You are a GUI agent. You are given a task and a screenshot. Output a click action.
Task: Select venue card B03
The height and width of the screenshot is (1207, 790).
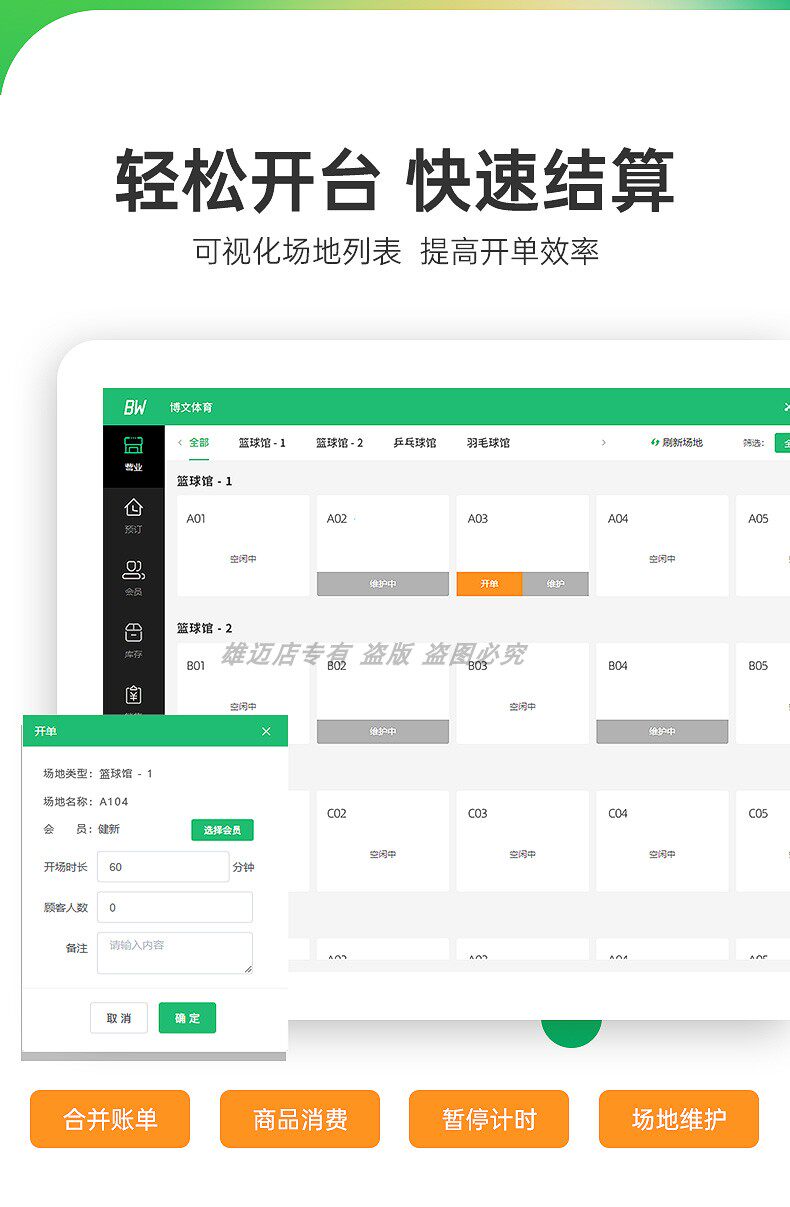coord(522,693)
